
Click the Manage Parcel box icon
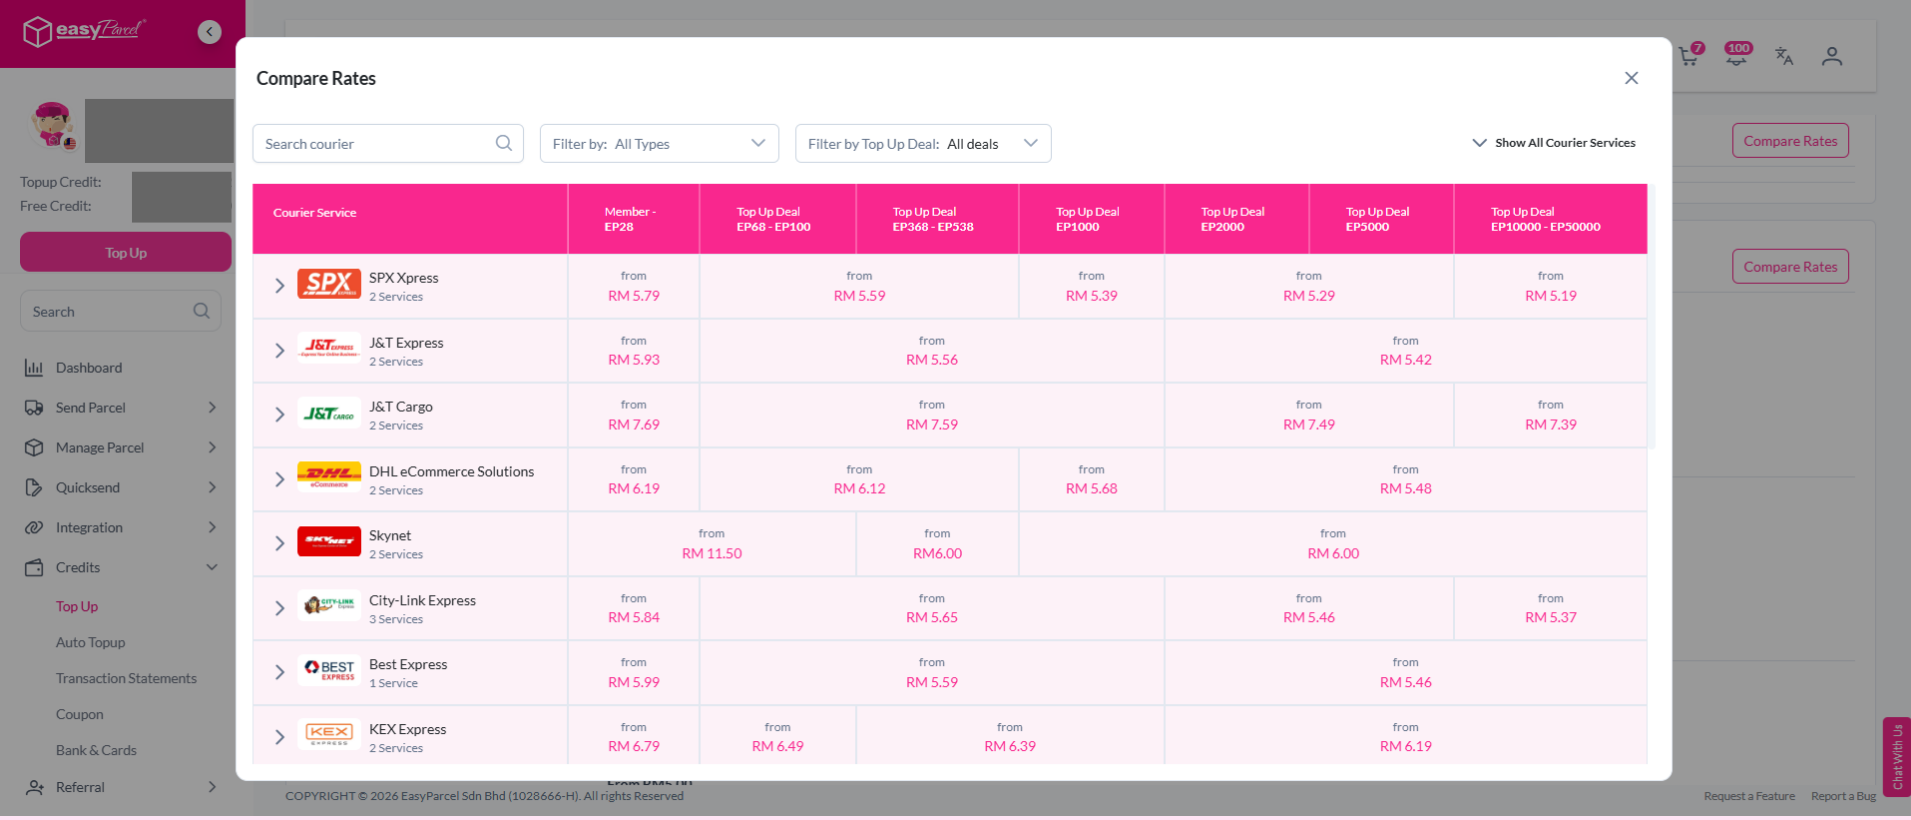point(34,448)
